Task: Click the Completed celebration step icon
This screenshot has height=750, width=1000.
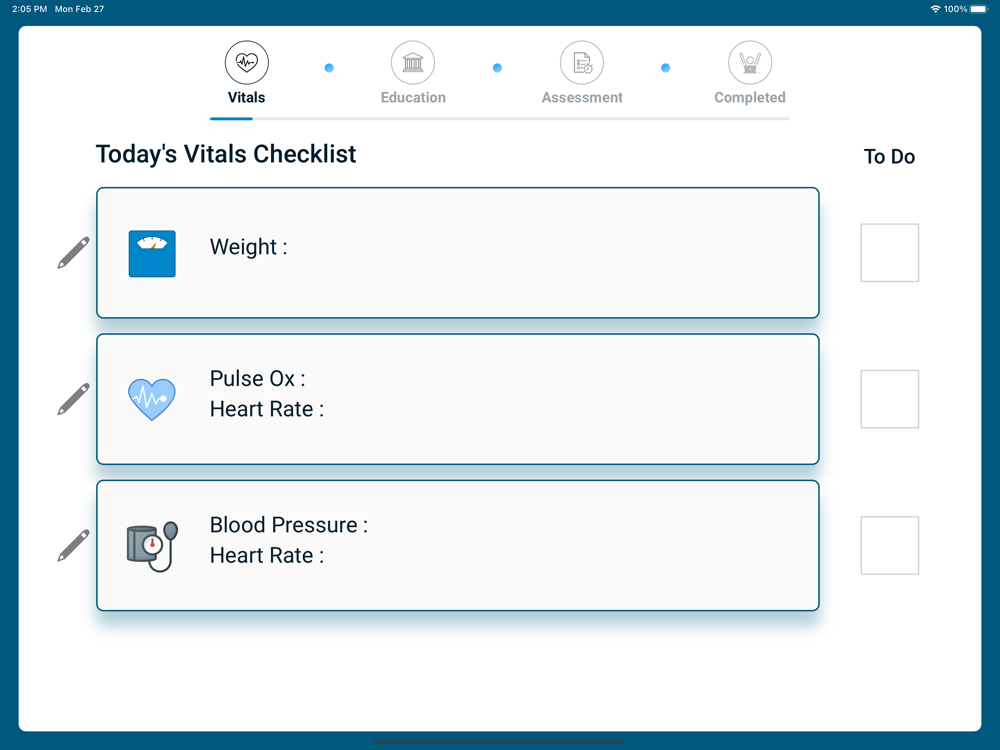Action: pos(750,63)
